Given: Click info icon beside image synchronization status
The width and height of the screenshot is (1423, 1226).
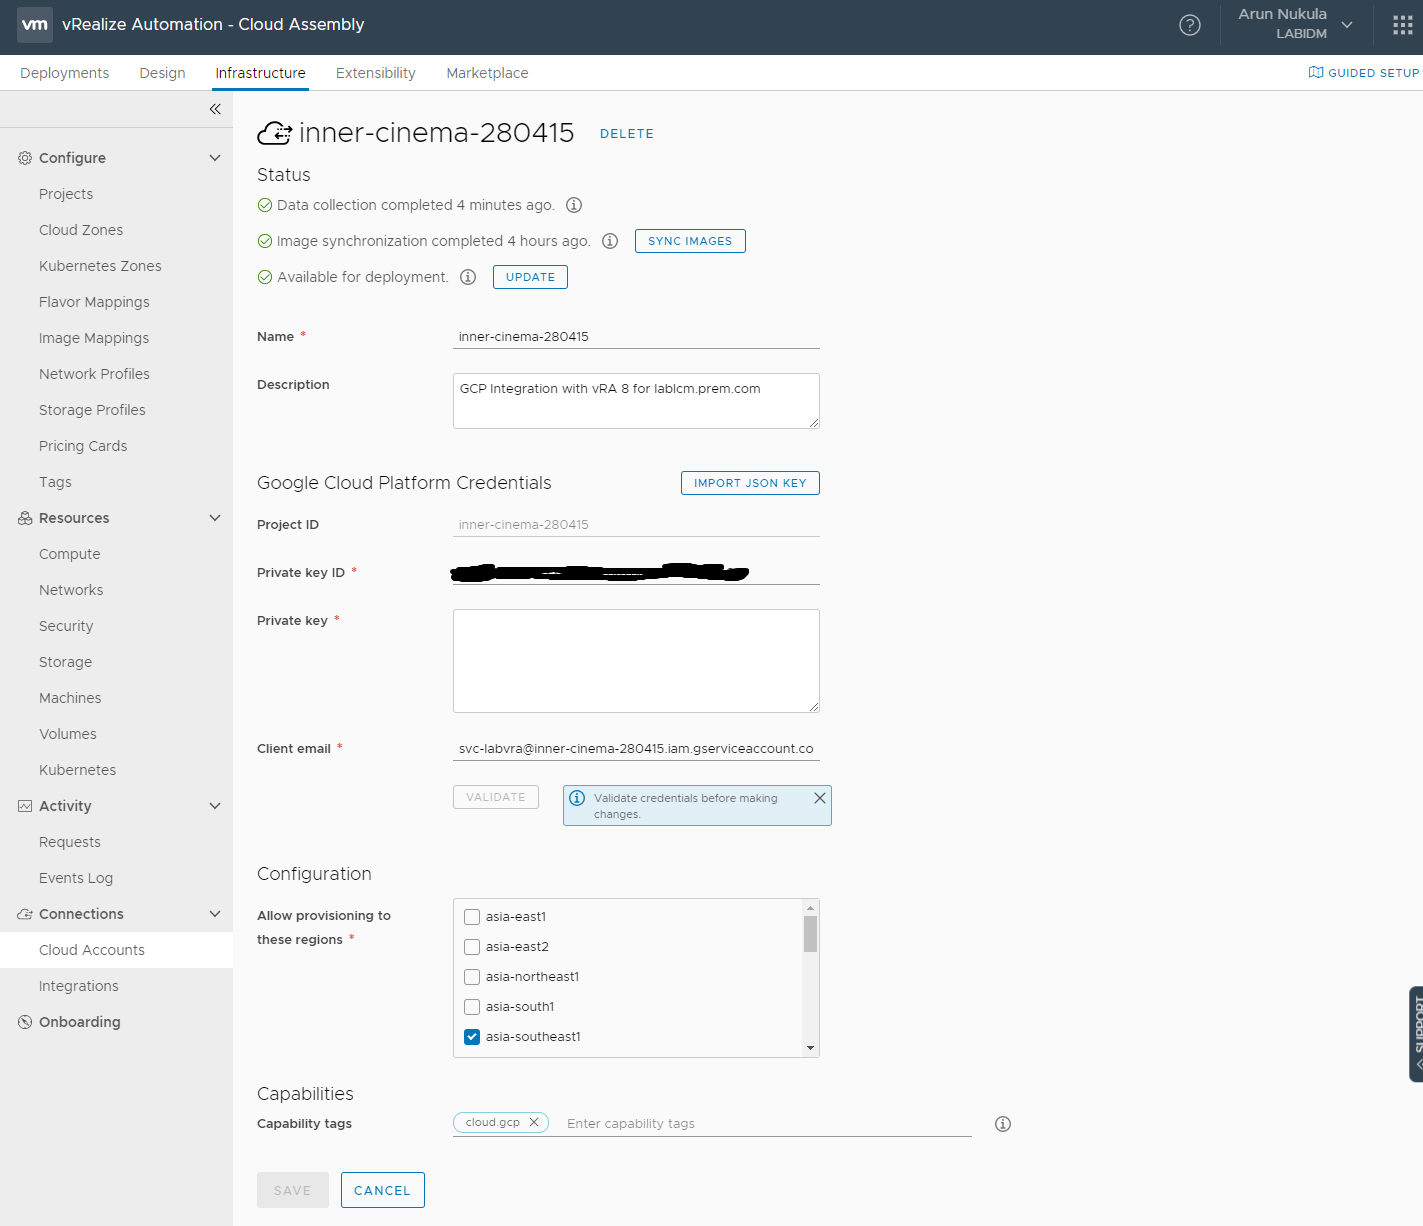Looking at the screenshot, I should [610, 241].
